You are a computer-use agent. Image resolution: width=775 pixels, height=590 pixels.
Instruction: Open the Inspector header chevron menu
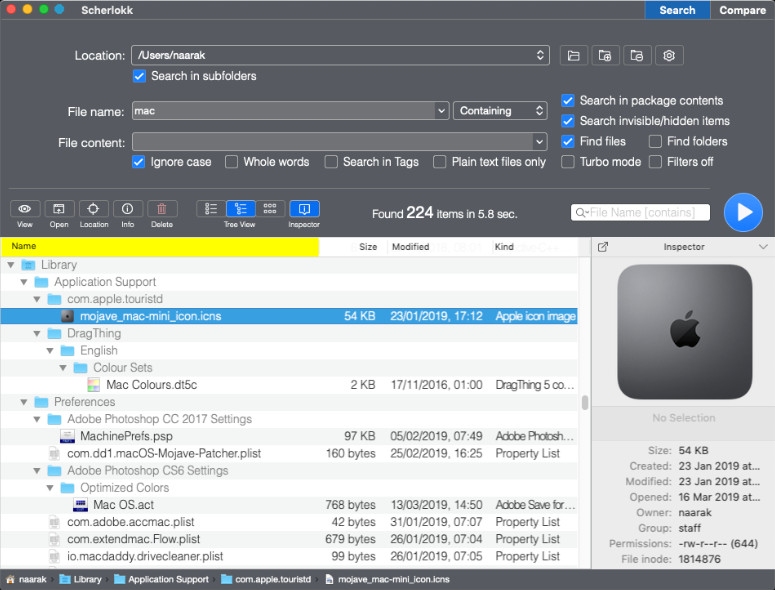pyautogui.click(x=763, y=247)
